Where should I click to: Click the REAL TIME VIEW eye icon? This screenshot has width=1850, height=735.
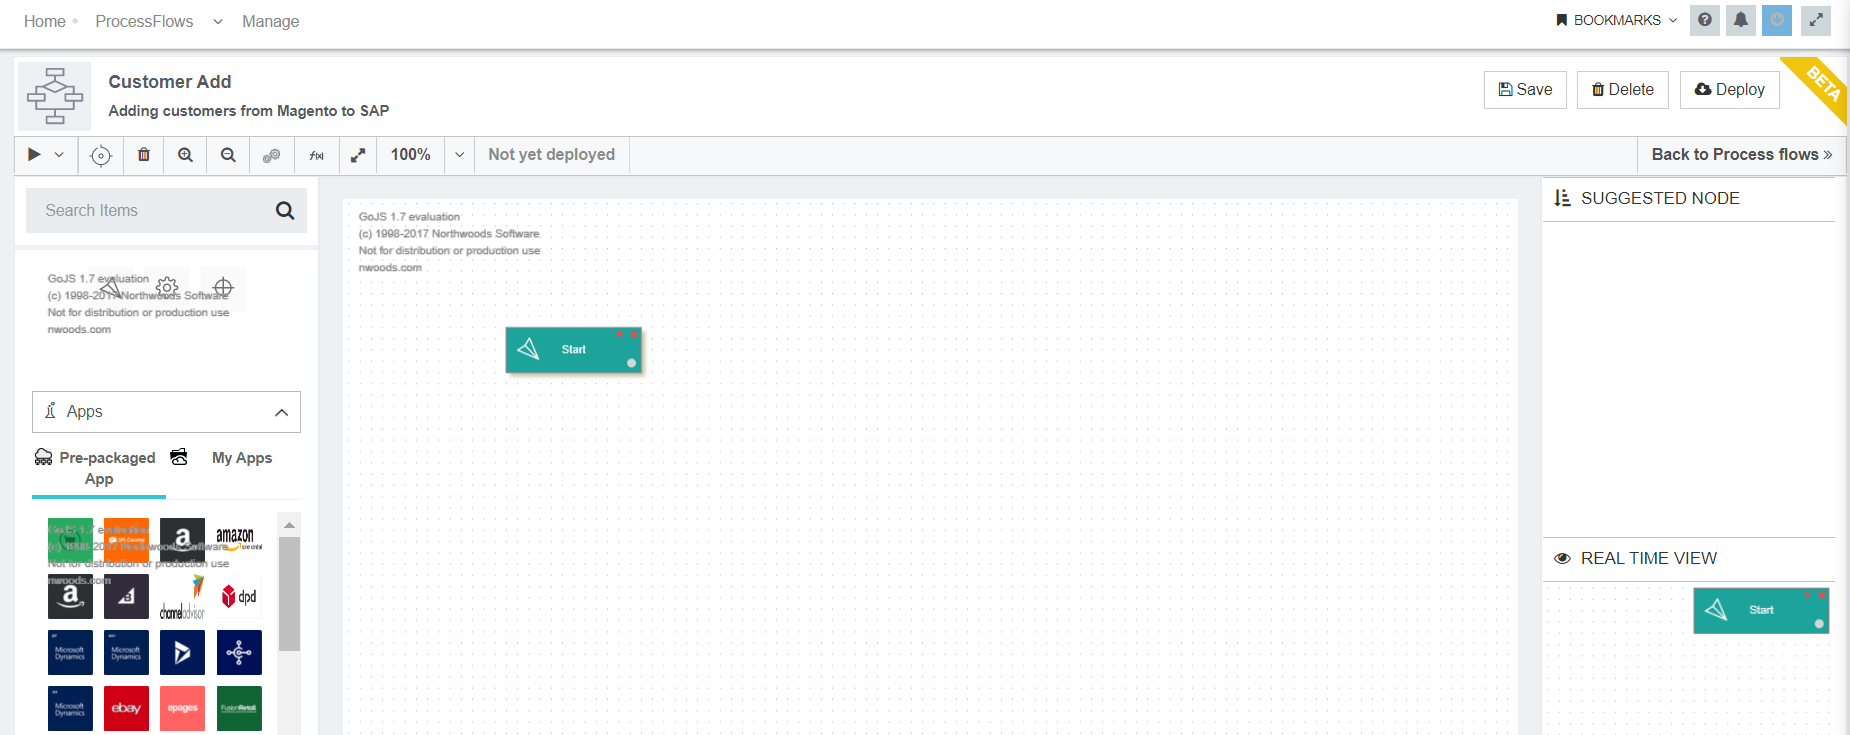click(1562, 559)
